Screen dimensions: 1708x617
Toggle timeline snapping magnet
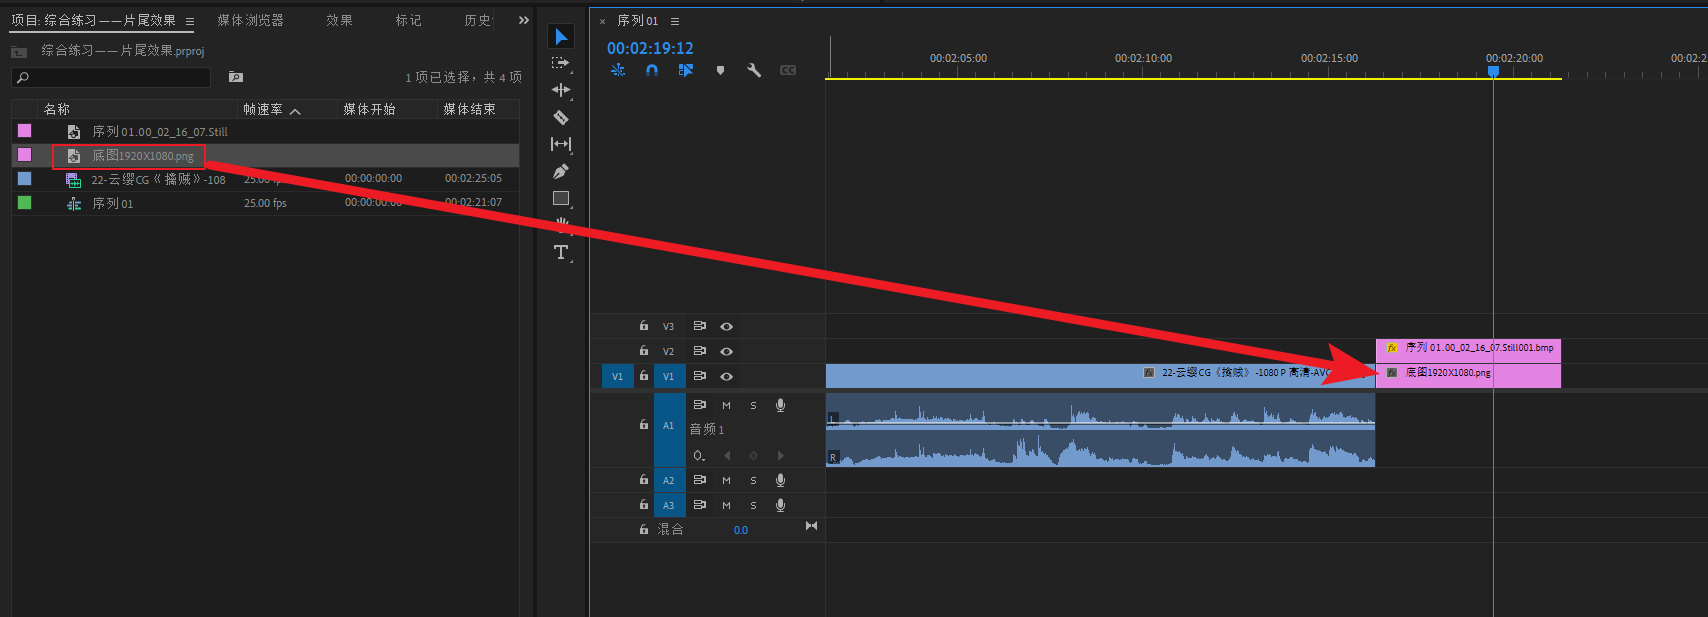[652, 70]
